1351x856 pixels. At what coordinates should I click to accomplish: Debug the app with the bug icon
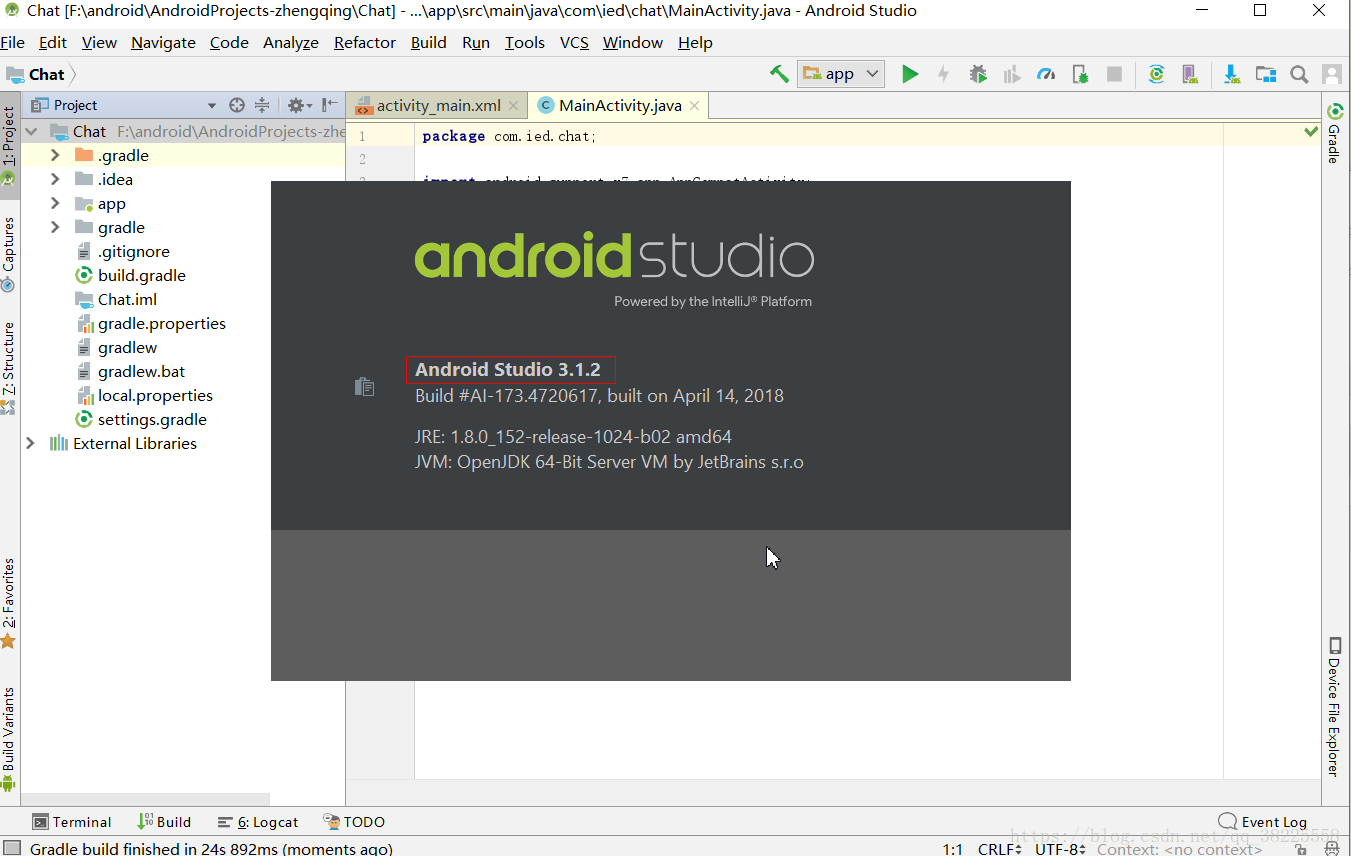978,74
